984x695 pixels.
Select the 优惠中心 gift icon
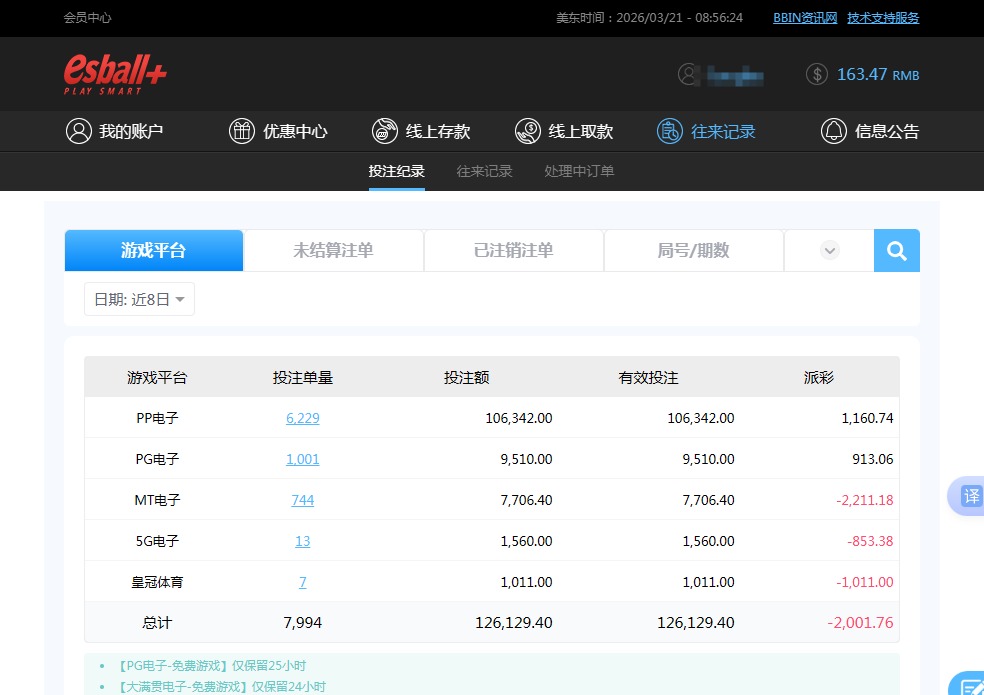[x=241, y=131]
